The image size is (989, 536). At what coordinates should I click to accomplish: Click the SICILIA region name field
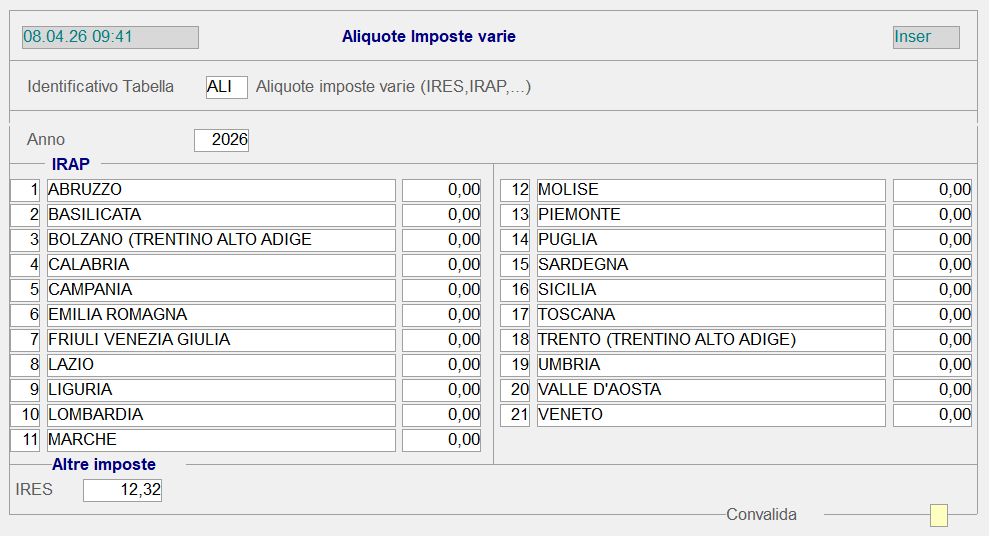point(710,290)
